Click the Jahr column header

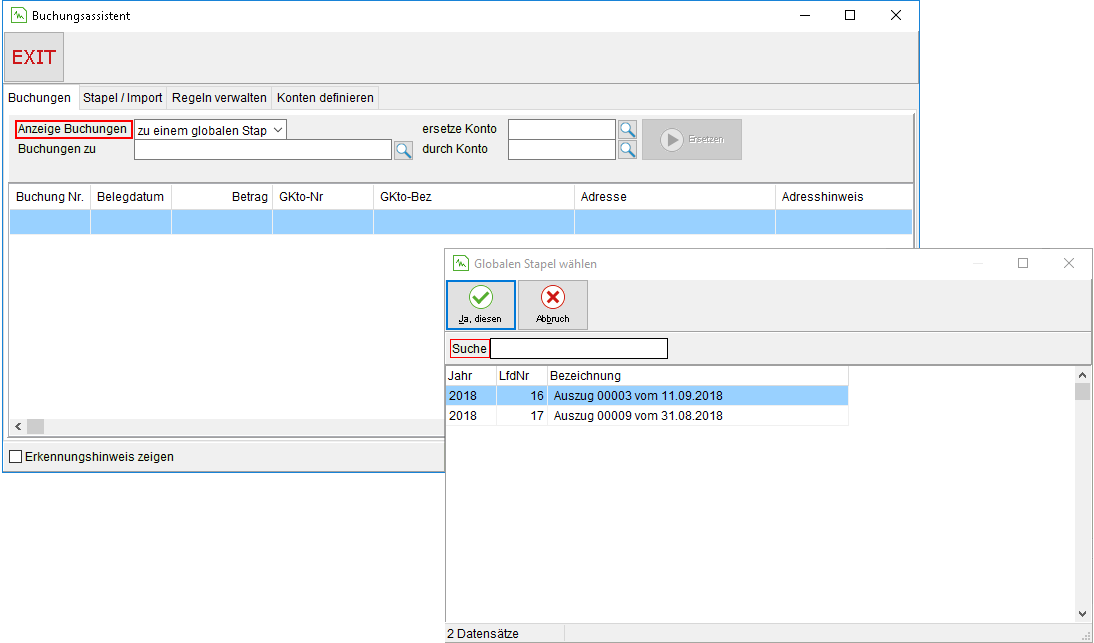[x=471, y=376]
